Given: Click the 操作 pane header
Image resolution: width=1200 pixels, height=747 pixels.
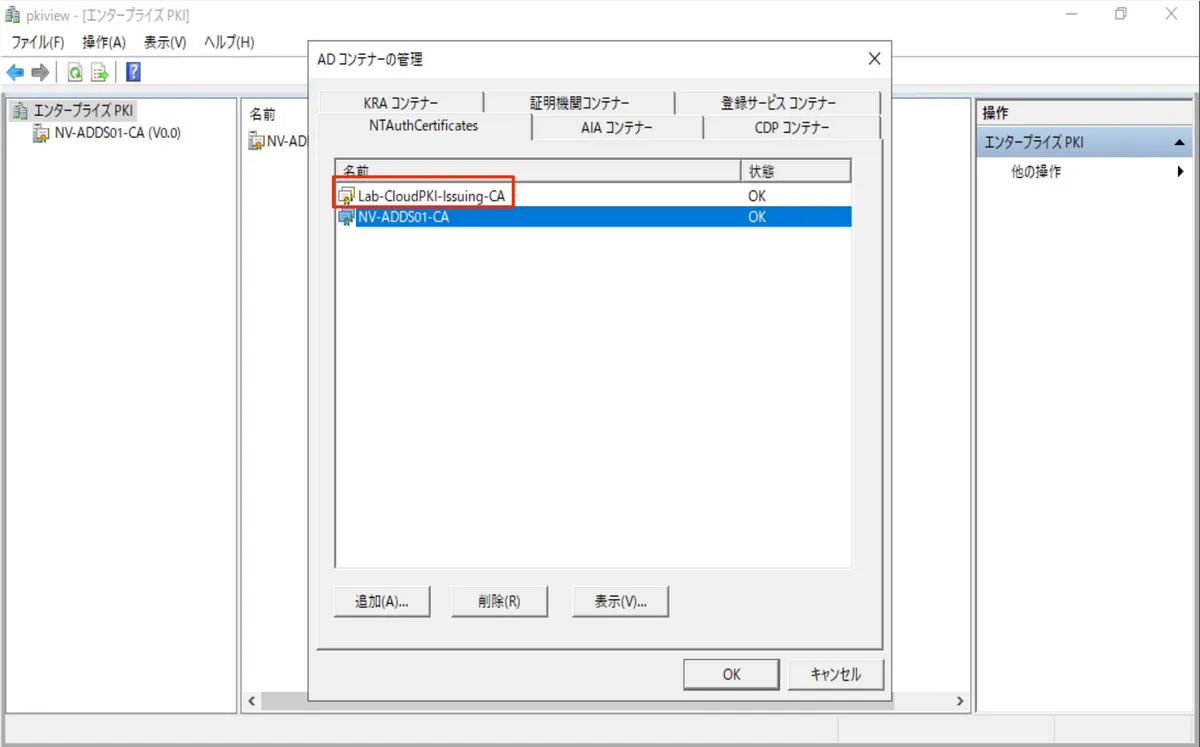Looking at the screenshot, I should point(1084,113).
